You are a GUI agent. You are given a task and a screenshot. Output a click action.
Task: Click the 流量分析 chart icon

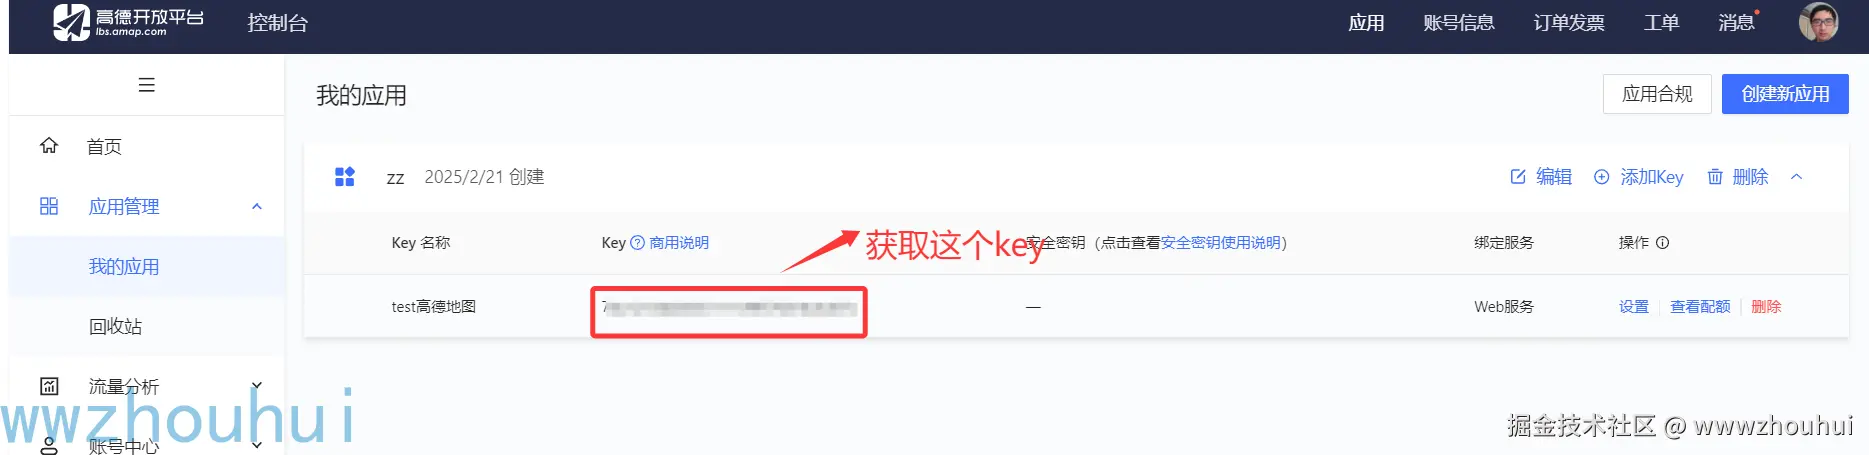click(49, 386)
